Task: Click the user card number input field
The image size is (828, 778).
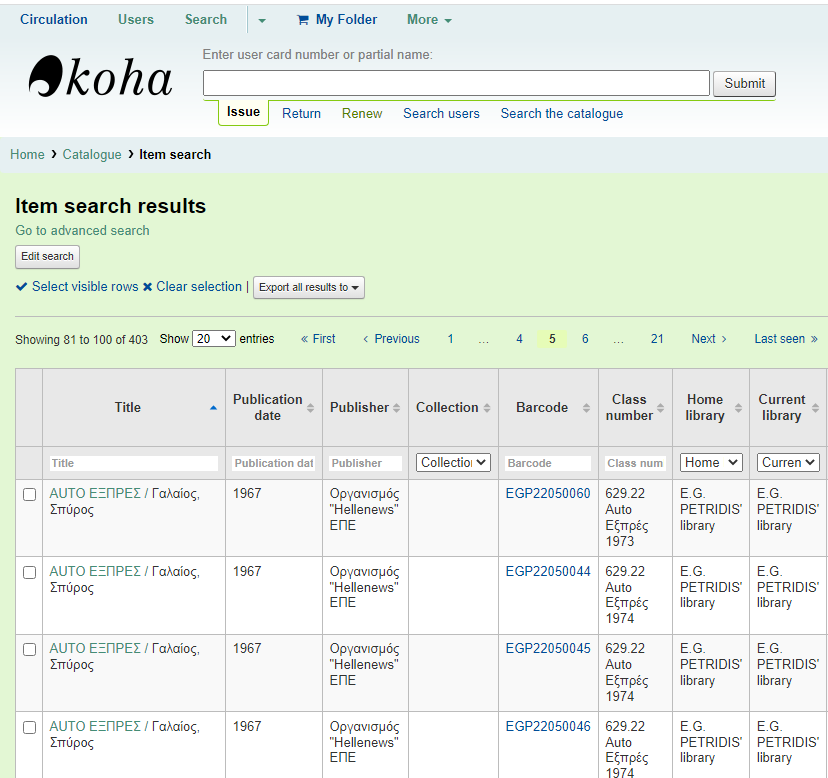Action: click(456, 83)
